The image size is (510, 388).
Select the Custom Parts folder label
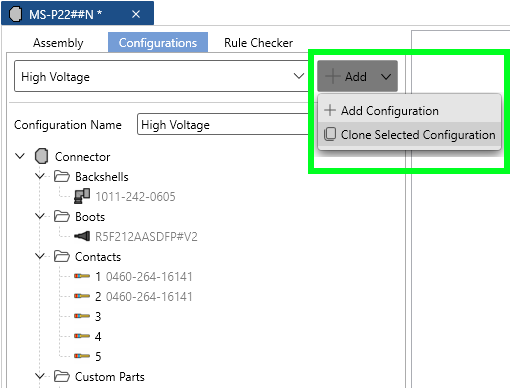pos(110,377)
